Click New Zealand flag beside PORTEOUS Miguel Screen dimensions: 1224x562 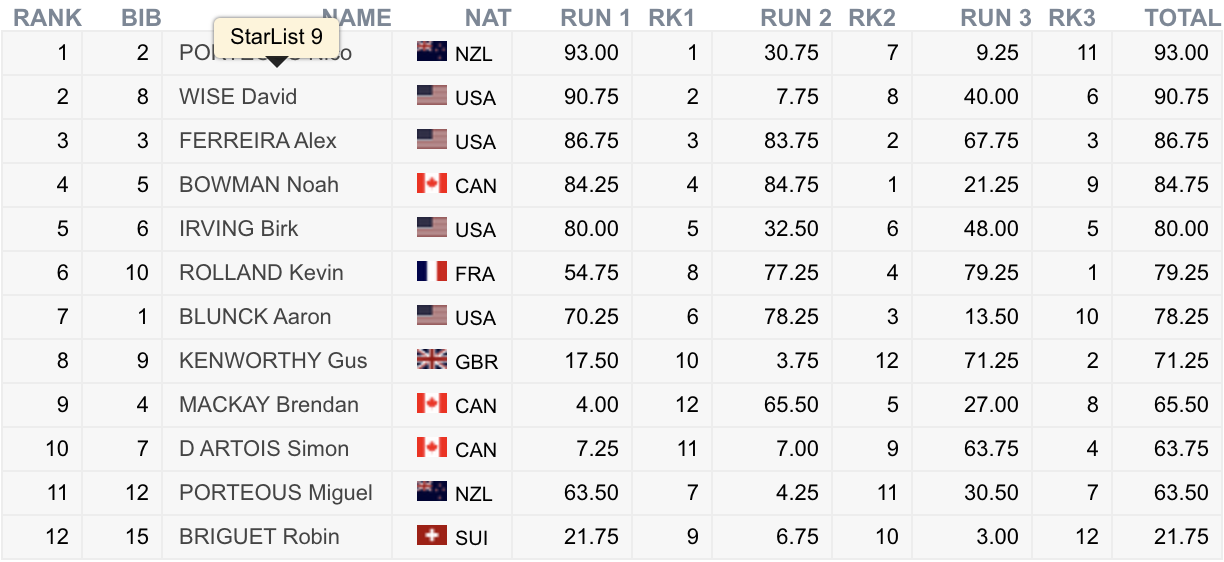(x=432, y=492)
